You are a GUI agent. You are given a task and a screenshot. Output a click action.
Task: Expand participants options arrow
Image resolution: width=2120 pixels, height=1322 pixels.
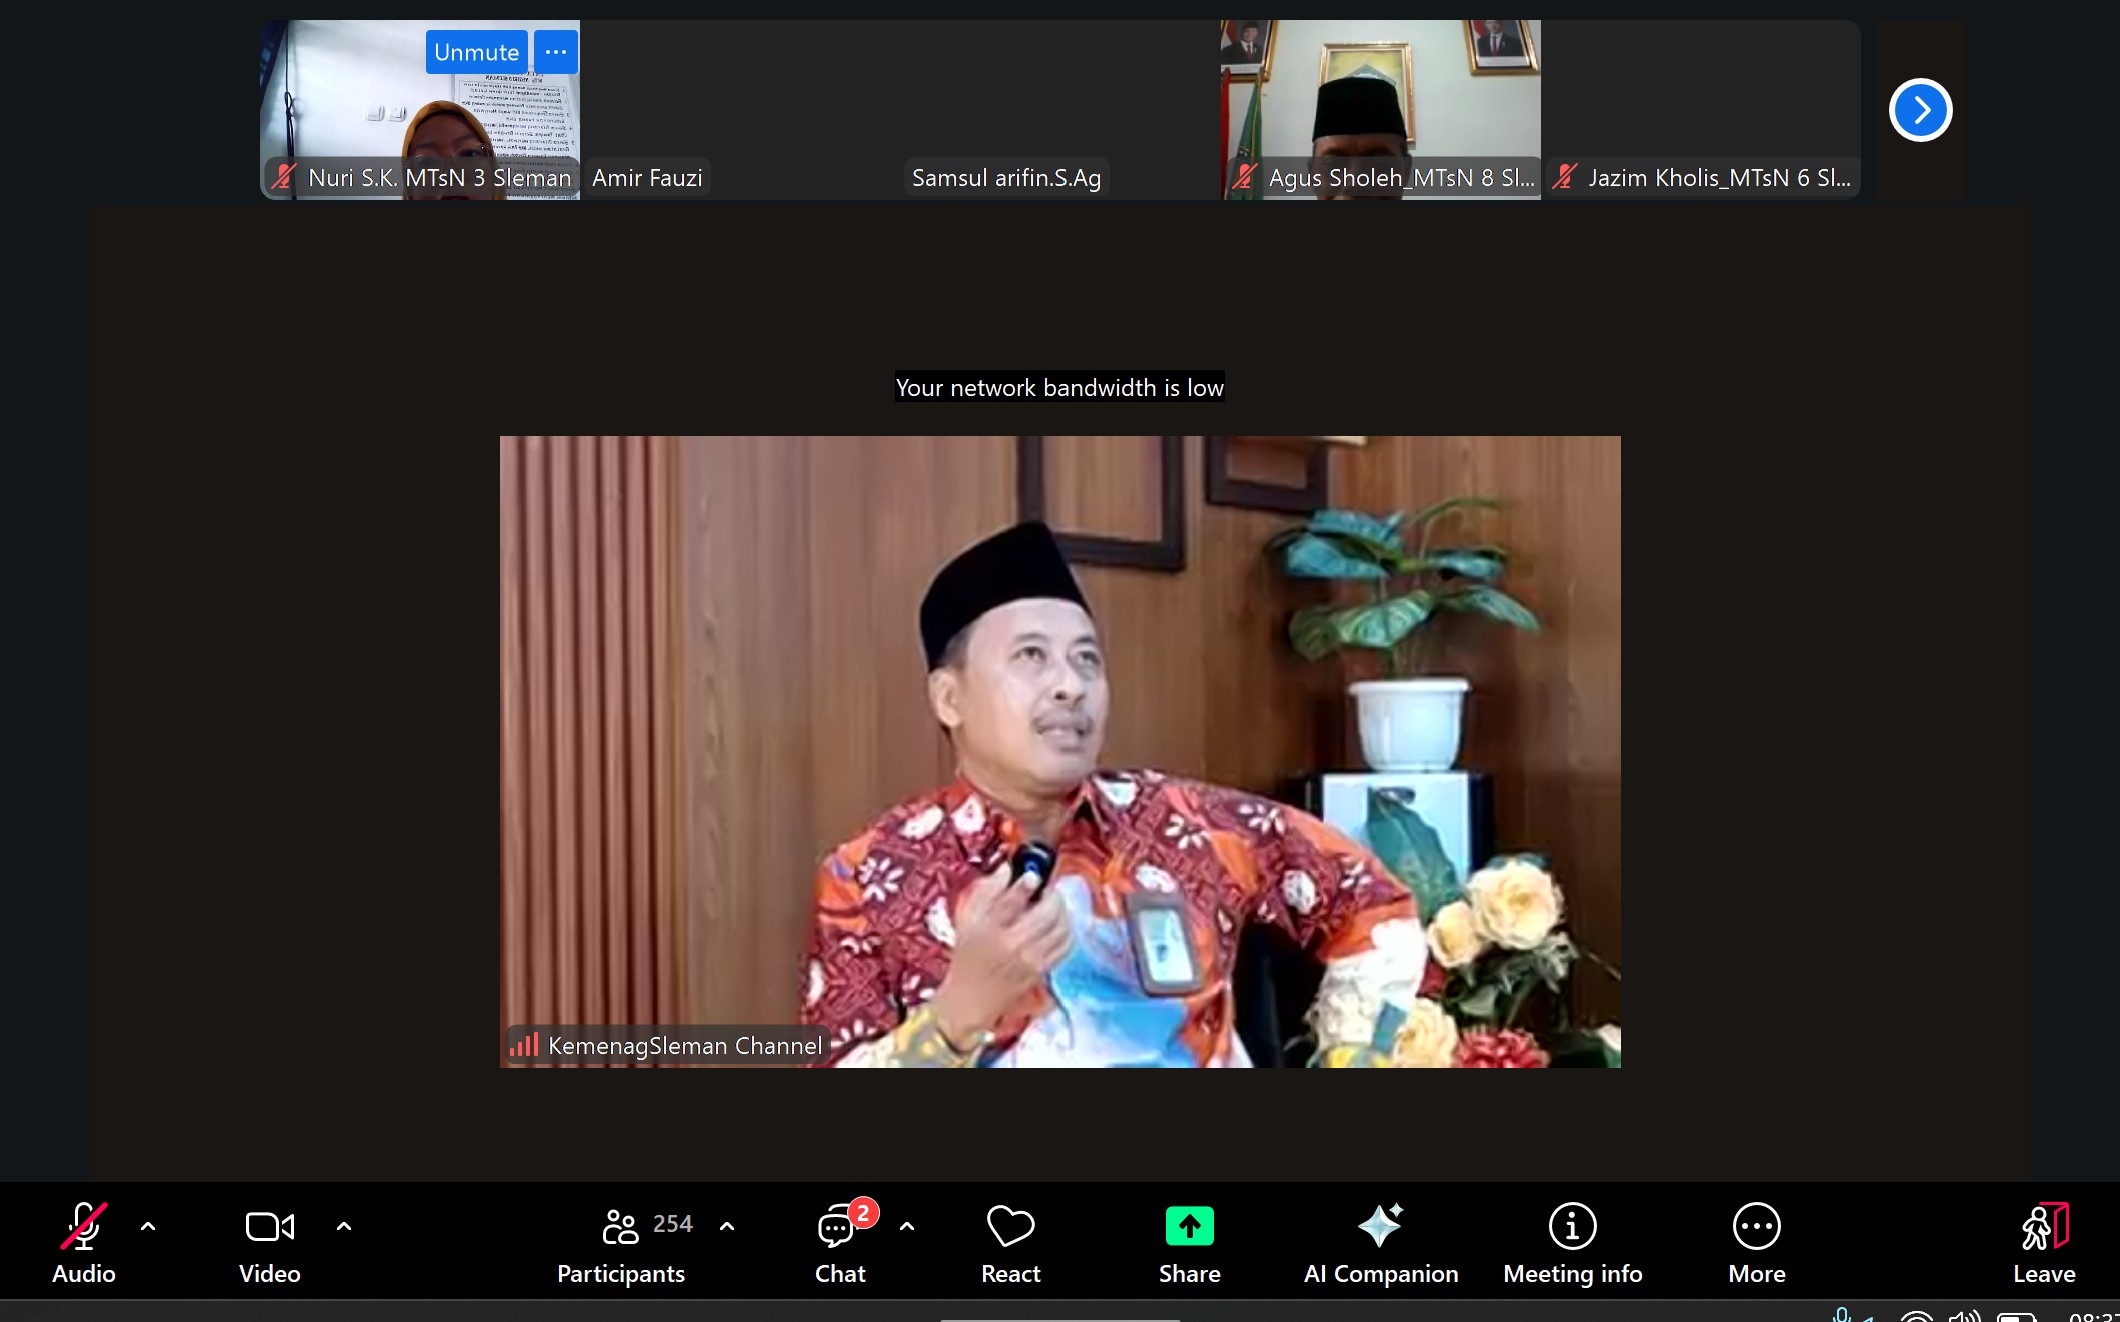click(x=727, y=1226)
